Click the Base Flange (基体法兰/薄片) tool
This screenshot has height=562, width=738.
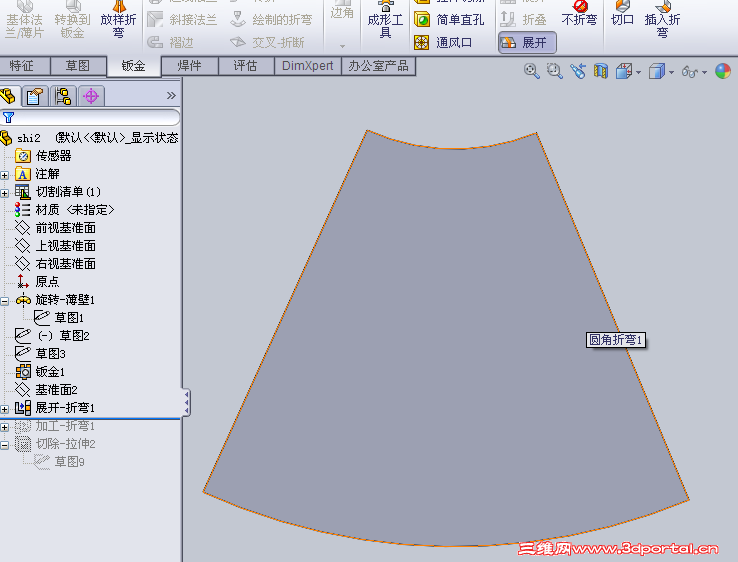coord(24,20)
